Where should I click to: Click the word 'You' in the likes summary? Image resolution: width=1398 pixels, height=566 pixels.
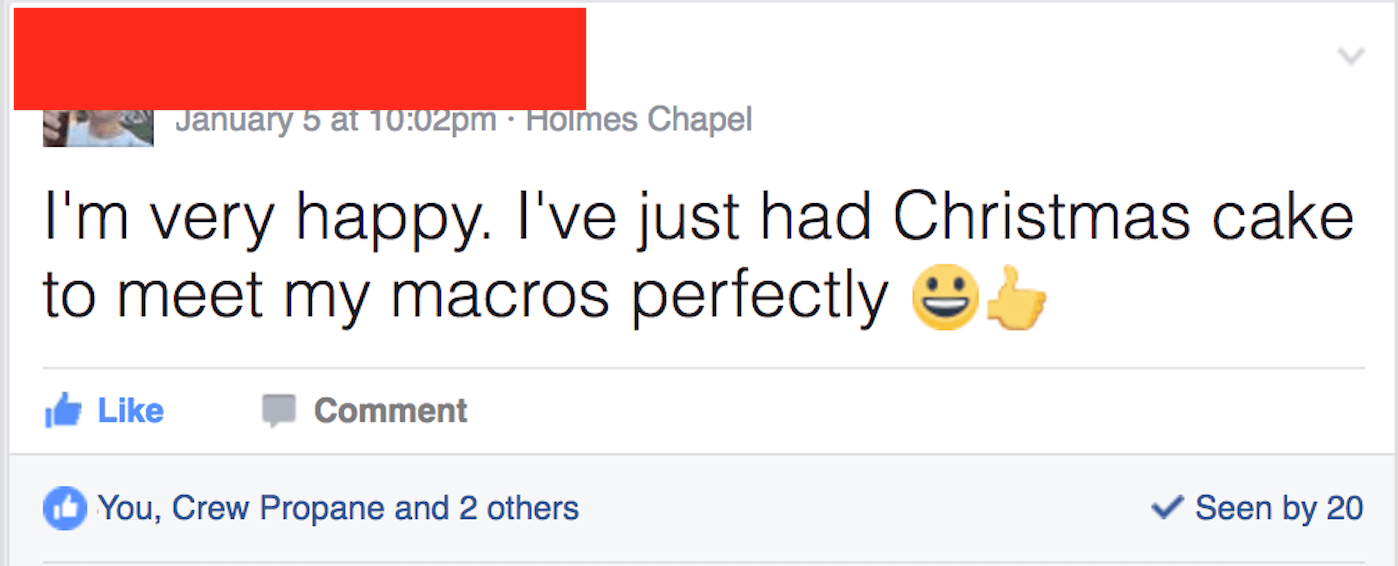click(x=126, y=509)
